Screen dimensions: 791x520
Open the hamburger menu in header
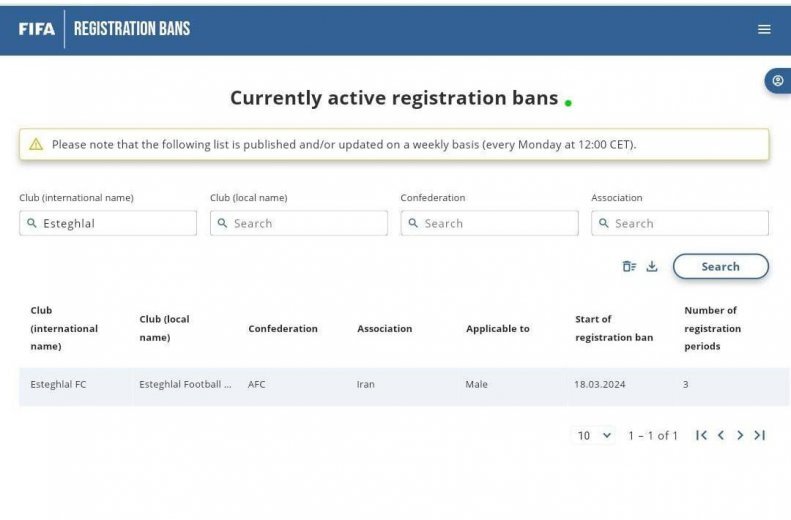point(764,29)
